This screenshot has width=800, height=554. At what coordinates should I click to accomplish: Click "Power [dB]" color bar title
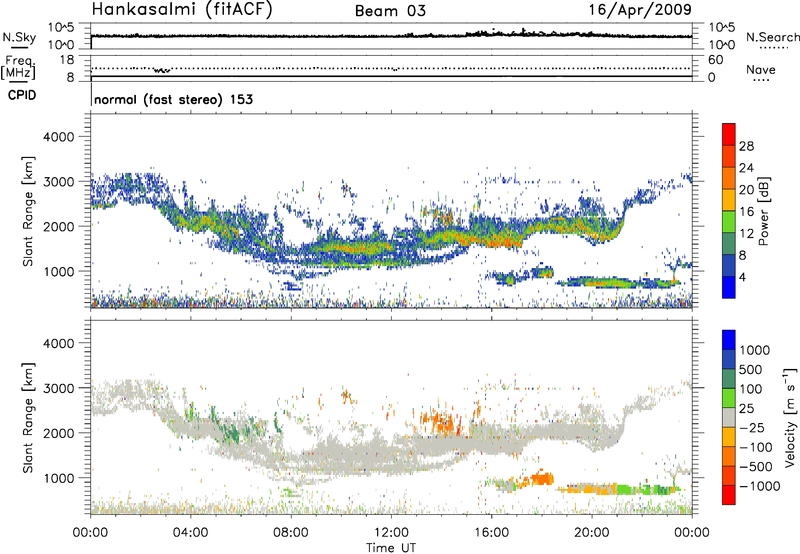[x=763, y=211]
